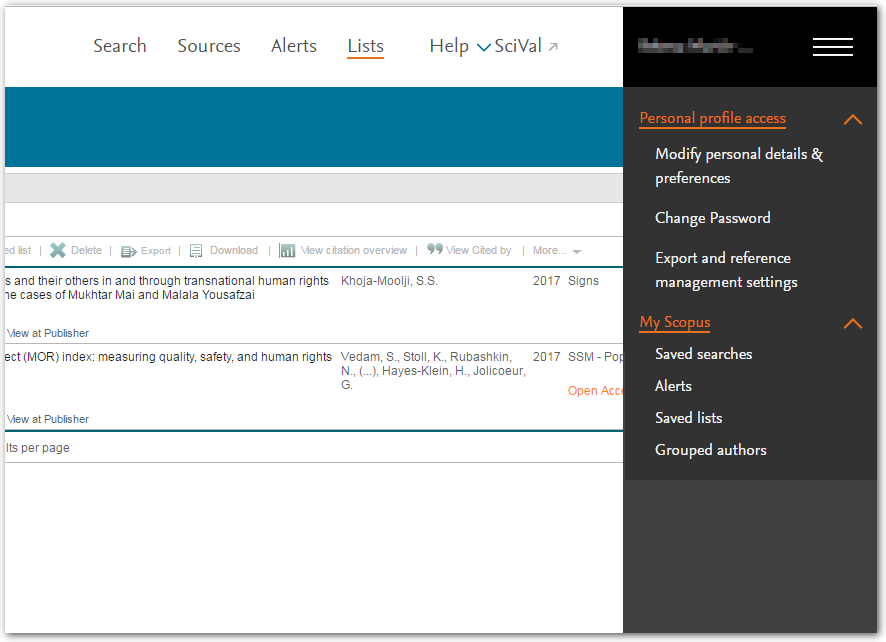The width and height of the screenshot is (886, 642).
Task: Click the blurred username in header
Action: [695, 46]
